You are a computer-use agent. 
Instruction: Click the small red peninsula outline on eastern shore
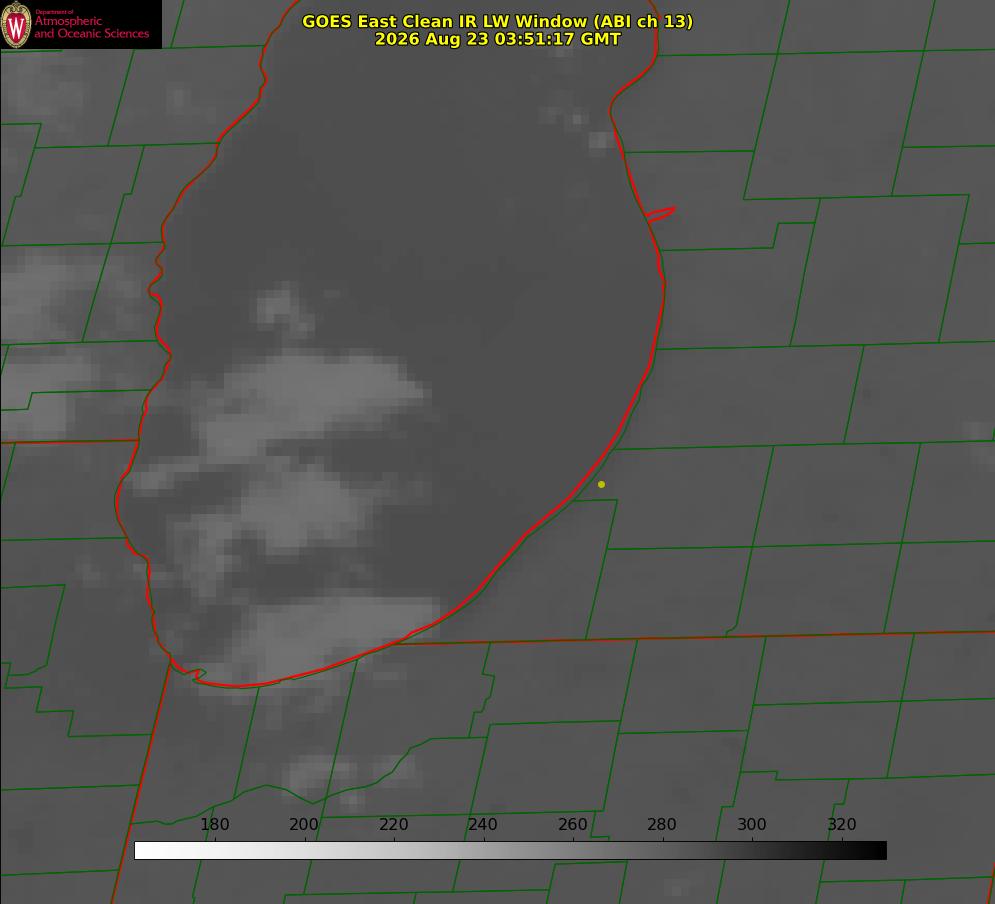pyautogui.click(x=660, y=214)
